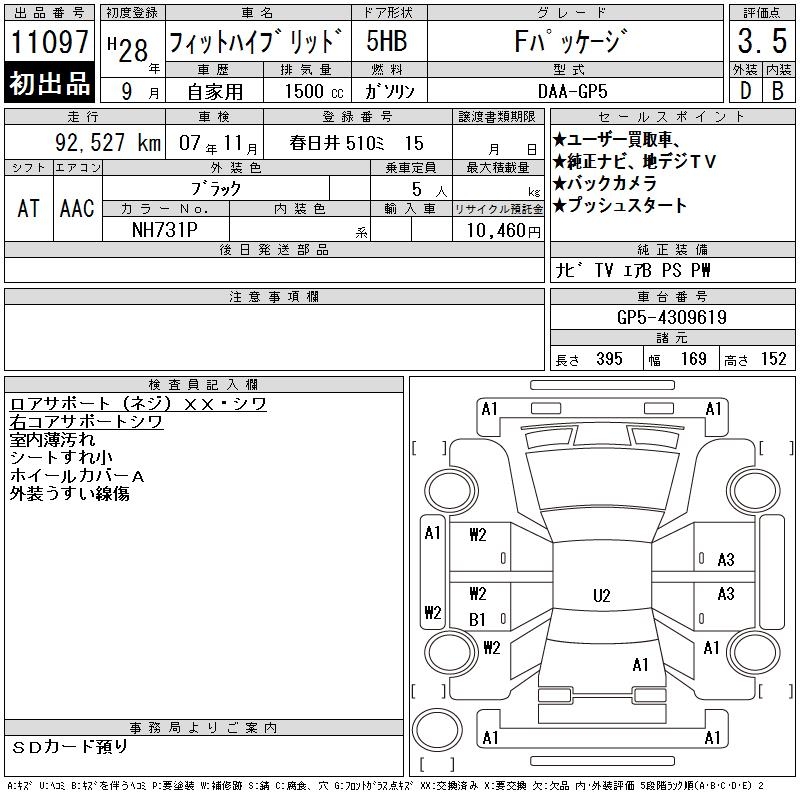Click the model code DAA-GP5
The width and height of the screenshot is (800, 800).
point(572,91)
